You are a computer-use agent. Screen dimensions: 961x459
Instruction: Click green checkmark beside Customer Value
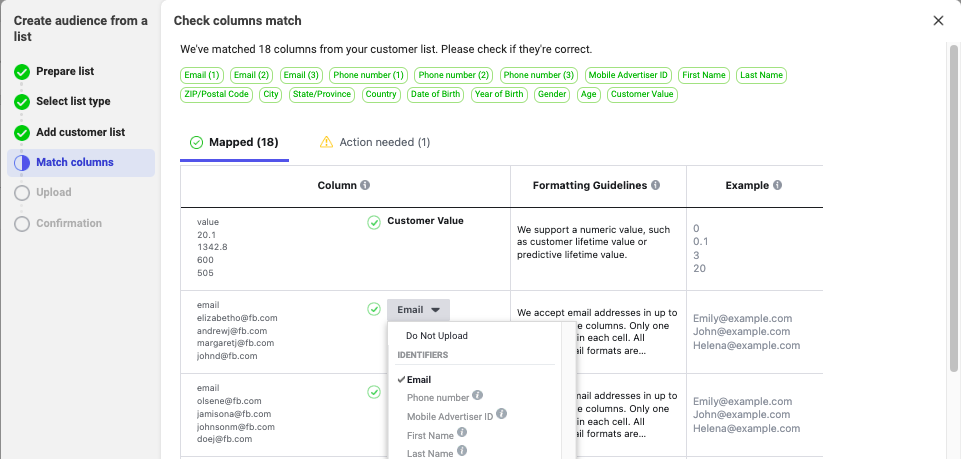(374, 222)
